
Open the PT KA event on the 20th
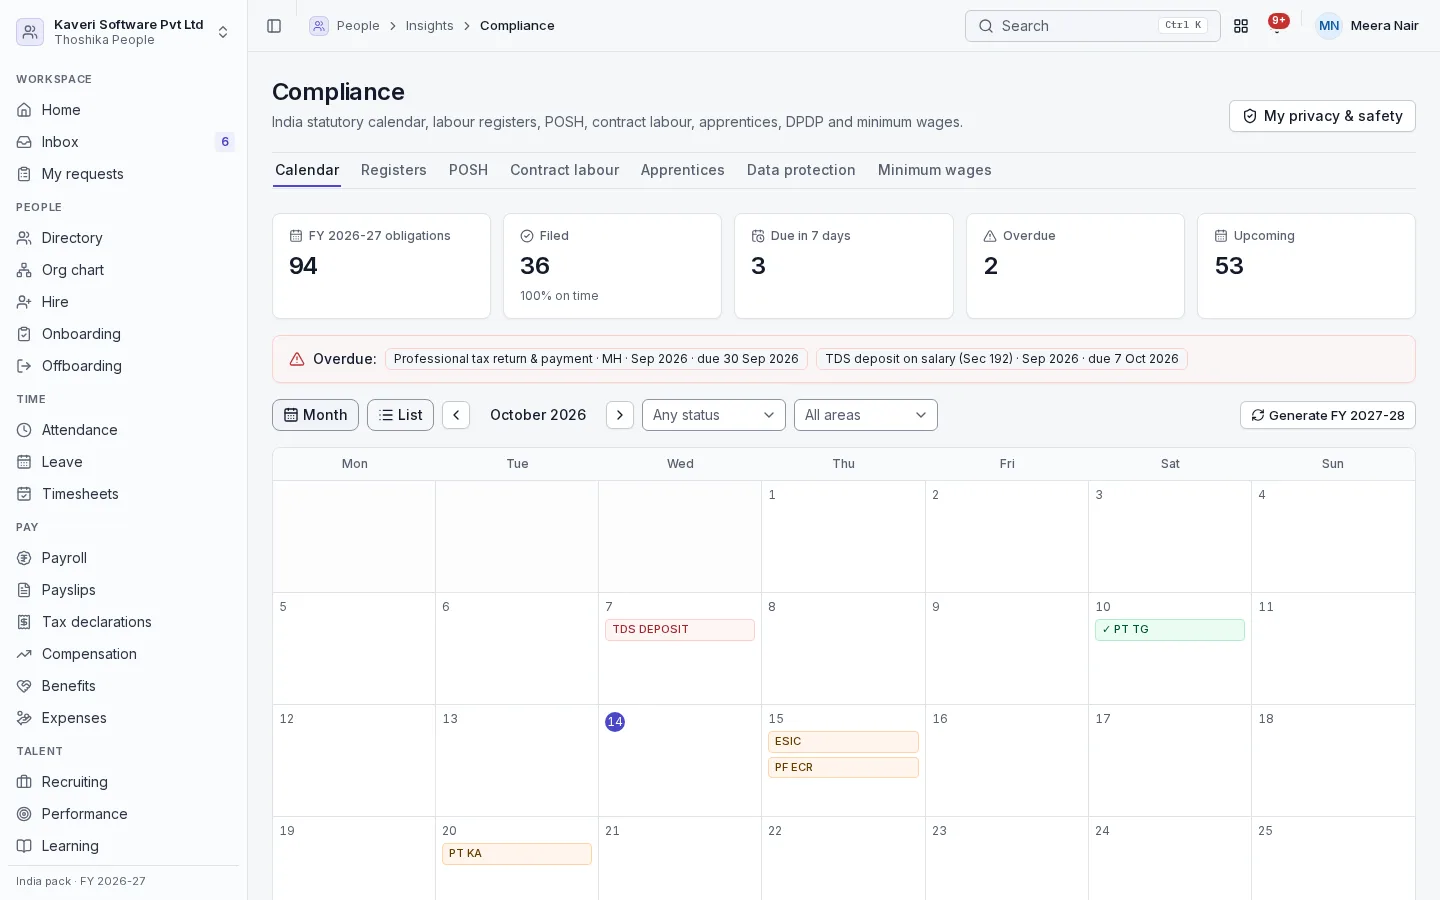point(517,854)
